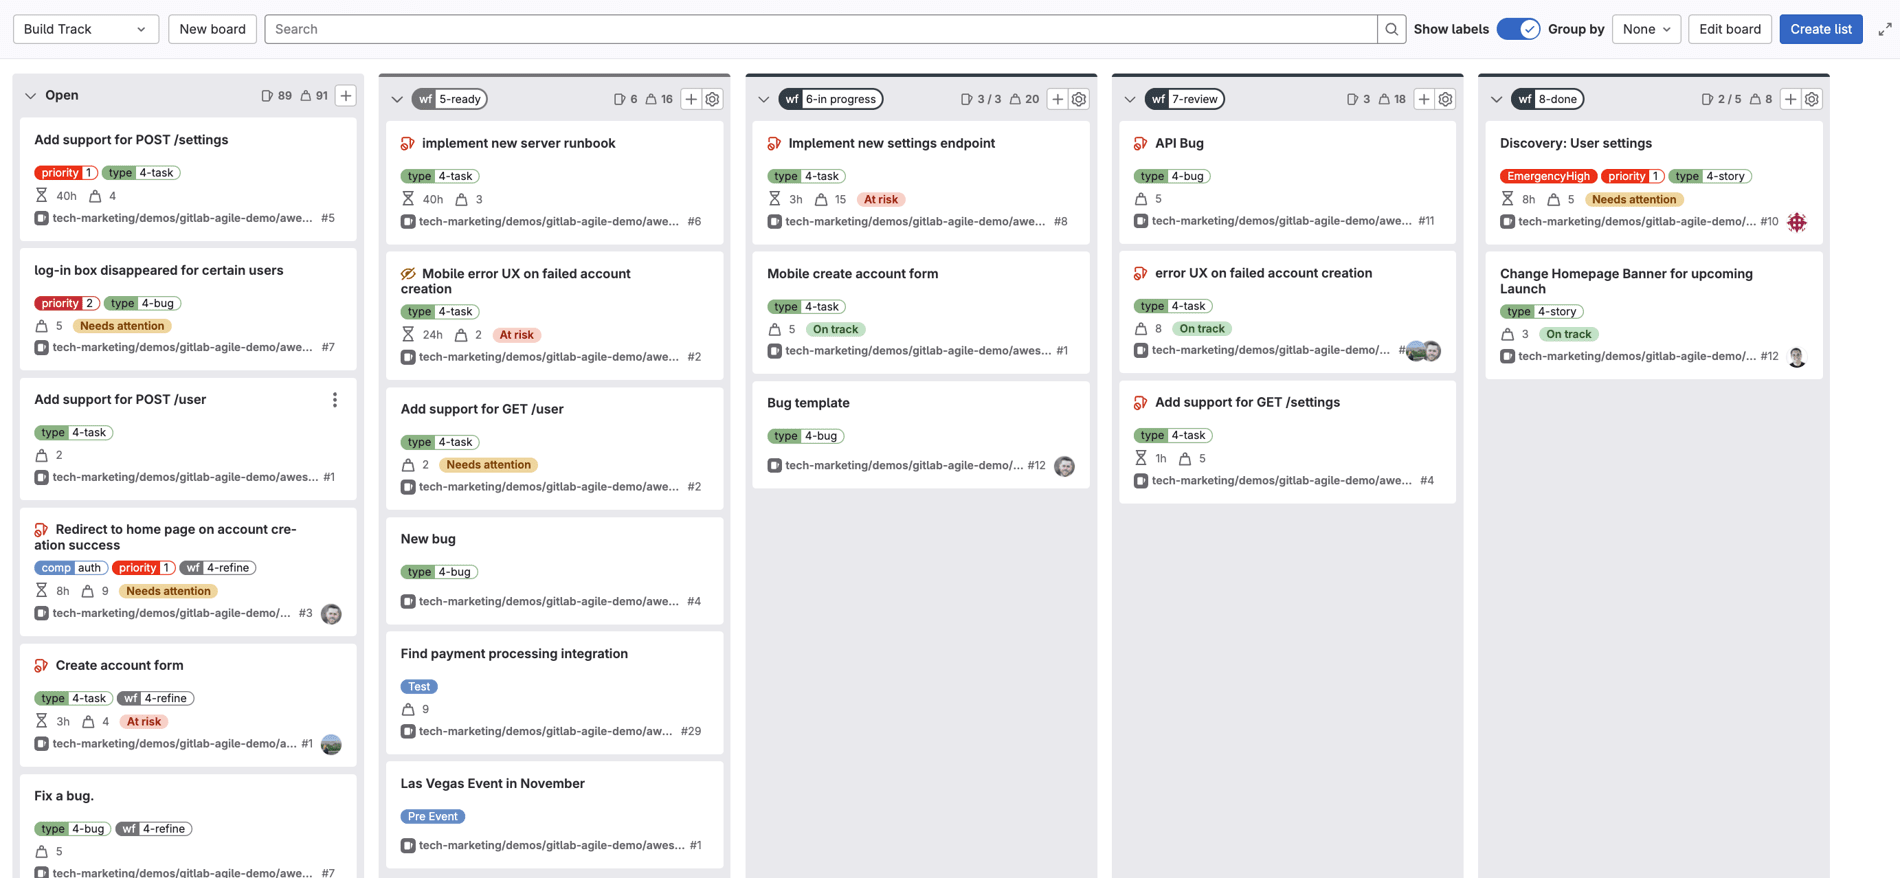1900x878 pixels.
Task: Click the search magnifier icon button
Action: point(1391,29)
